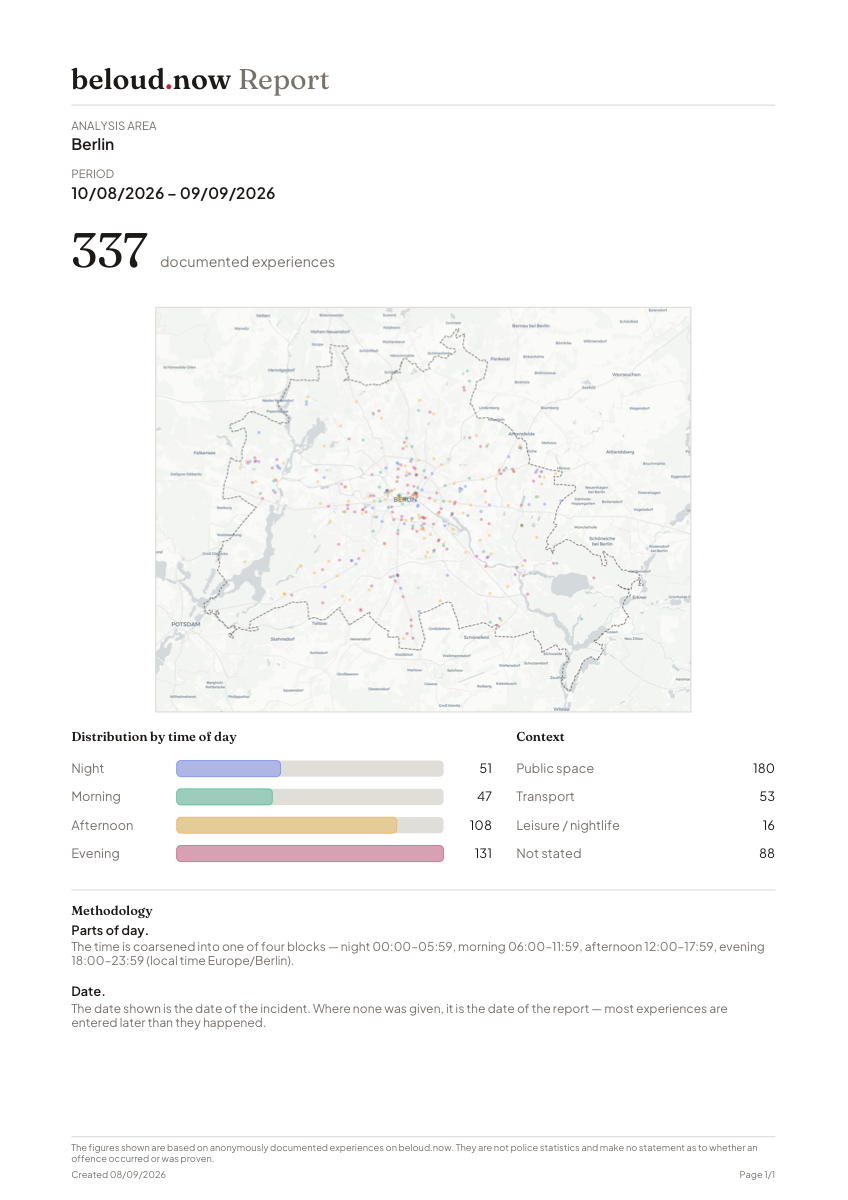Viewport: 848px width, 1200px height.
Task: Click the "beloud.now Report" title
Action: [x=200, y=80]
